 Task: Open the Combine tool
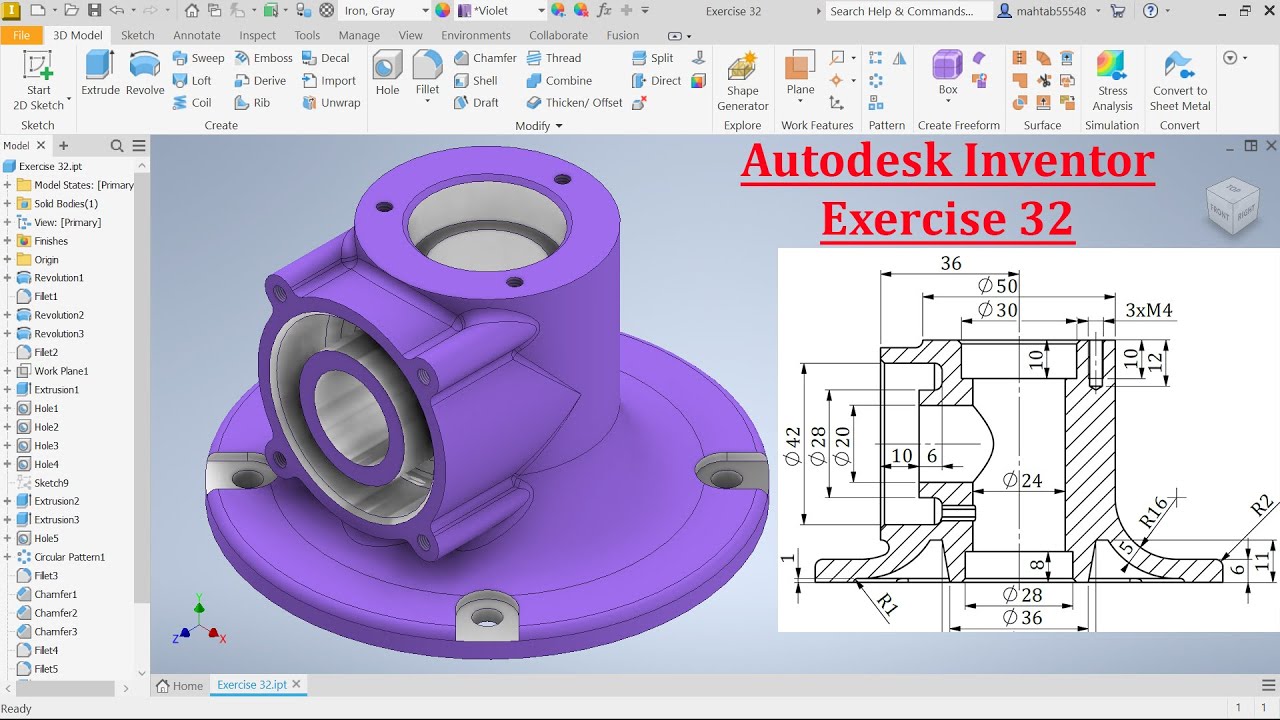559,80
